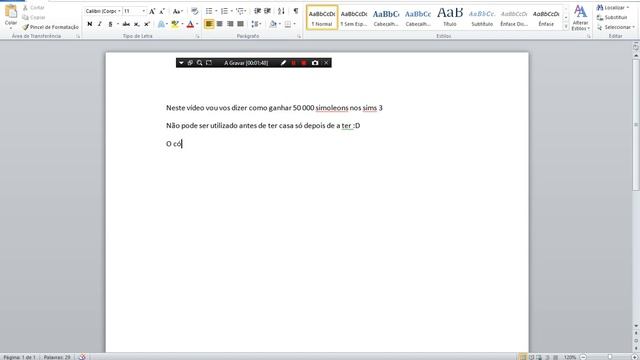Screen dimensions: 640x360
Task: Click Substituir (Replace)
Action: (612, 18)
